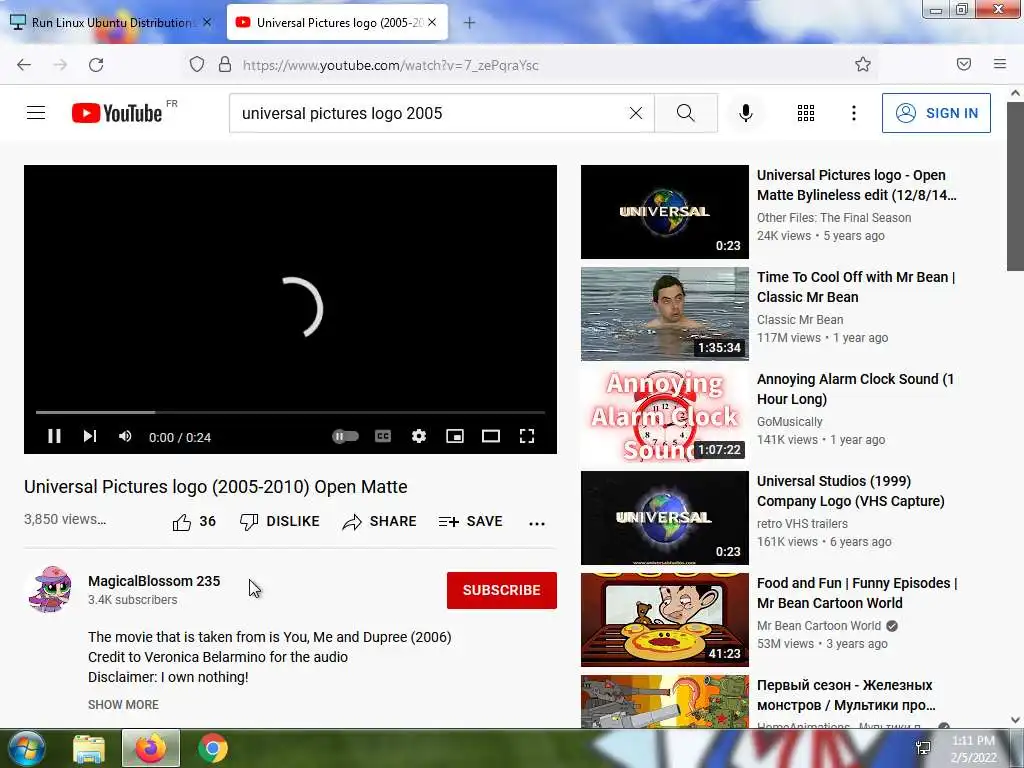Go back in the browser
The image size is (1024, 768).
(x=24, y=65)
